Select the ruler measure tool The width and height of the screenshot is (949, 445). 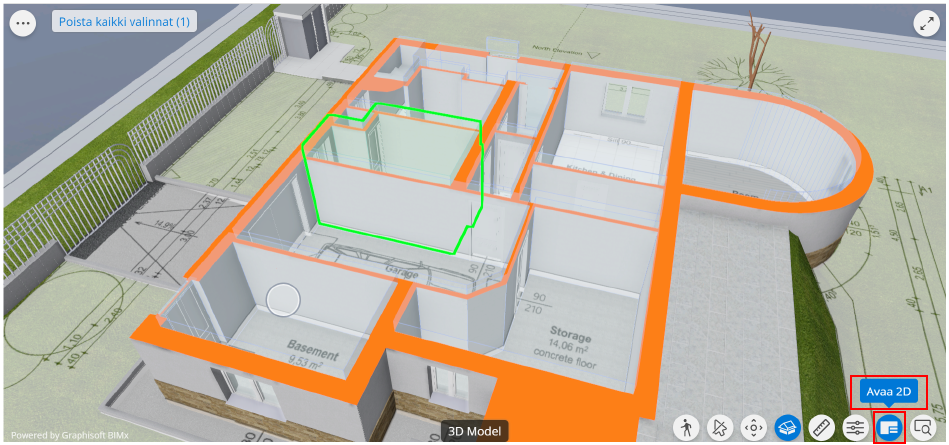click(822, 428)
